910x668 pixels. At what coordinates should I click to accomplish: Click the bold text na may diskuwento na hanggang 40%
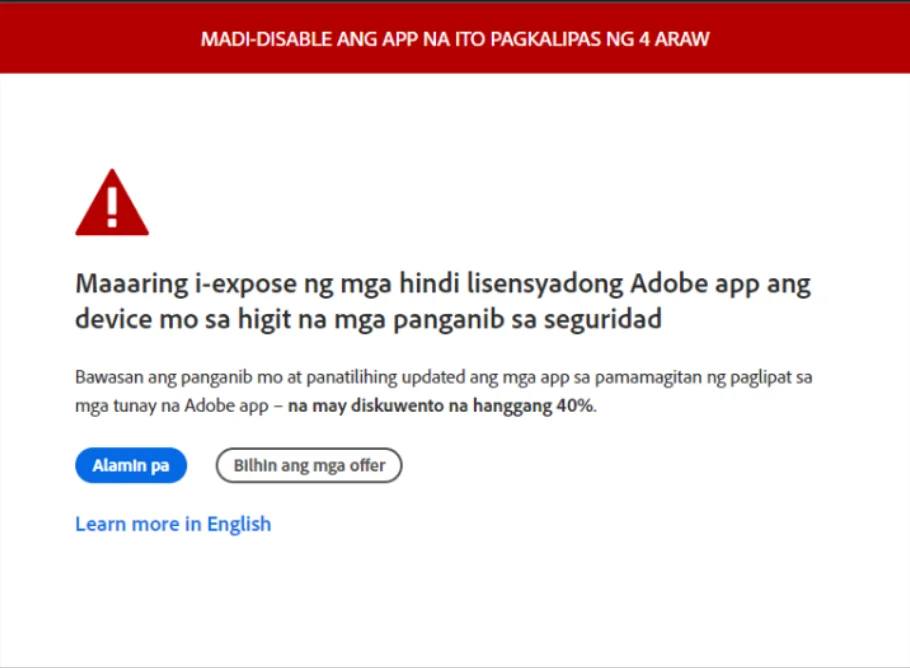[442, 406]
